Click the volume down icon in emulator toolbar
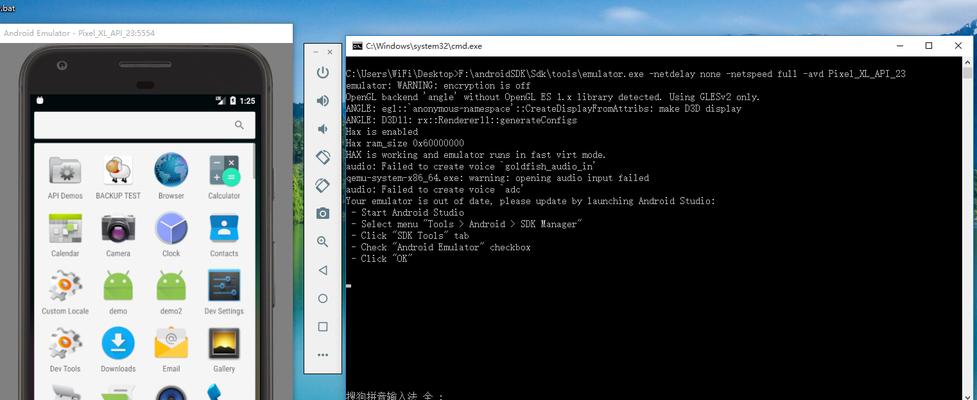977x400 pixels. coord(322,129)
